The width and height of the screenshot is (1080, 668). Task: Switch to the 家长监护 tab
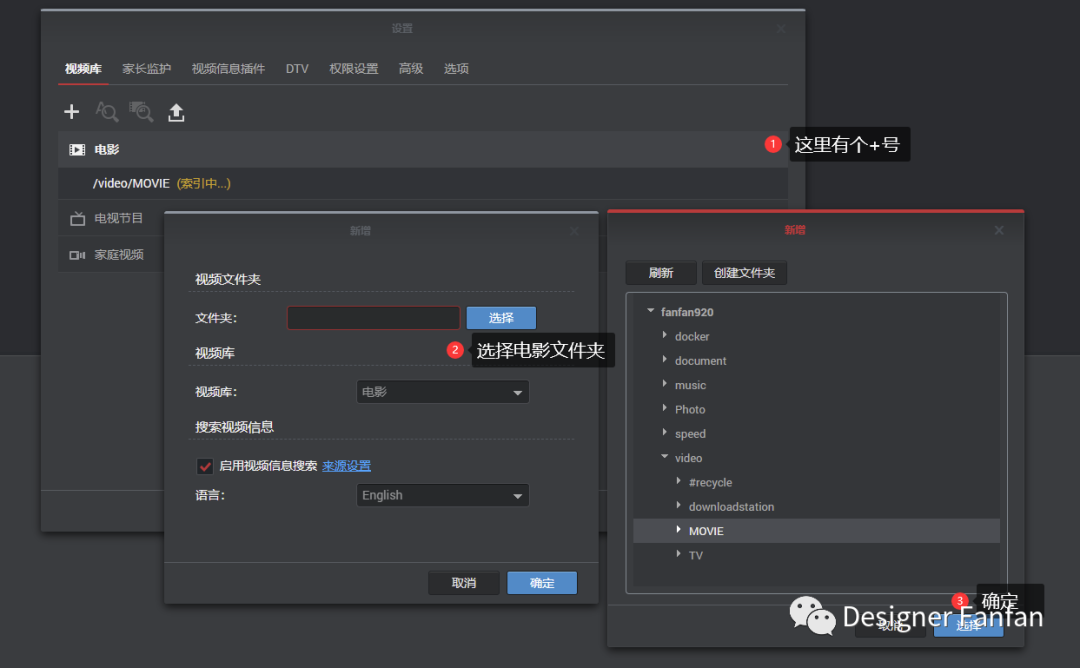coord(146,68)
